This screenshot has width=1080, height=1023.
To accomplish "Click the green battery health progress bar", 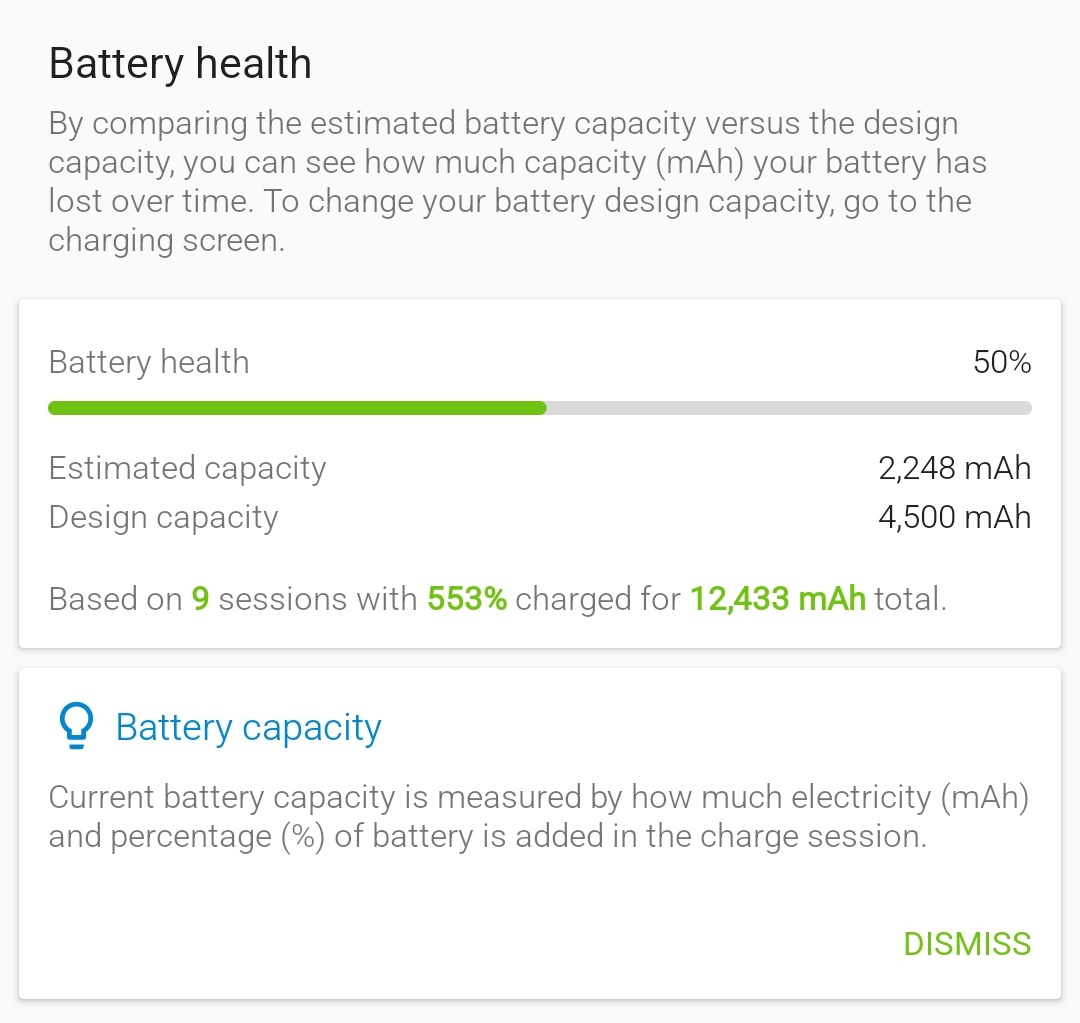I will [297, 408].
